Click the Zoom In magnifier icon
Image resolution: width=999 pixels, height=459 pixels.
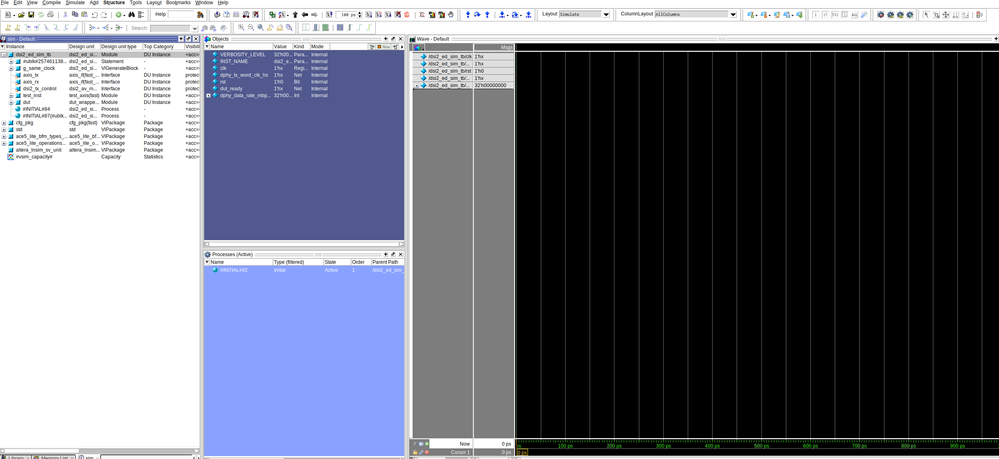click(241, 27)
